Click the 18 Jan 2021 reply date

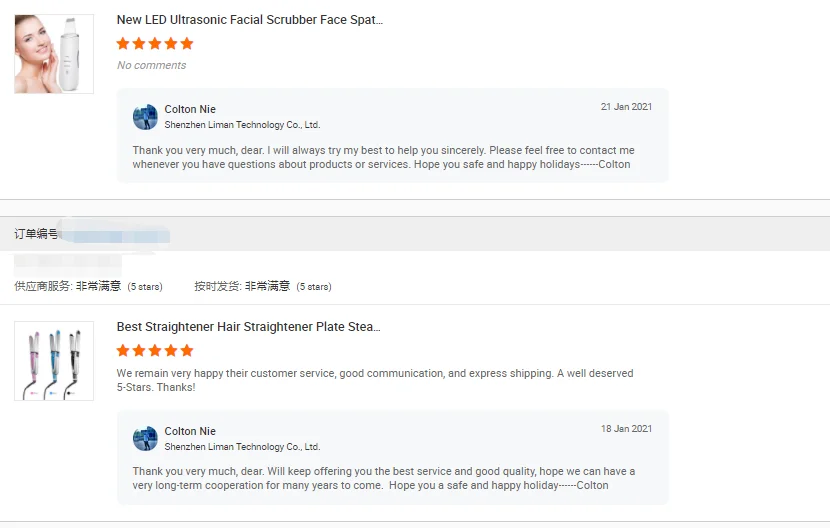626,429
